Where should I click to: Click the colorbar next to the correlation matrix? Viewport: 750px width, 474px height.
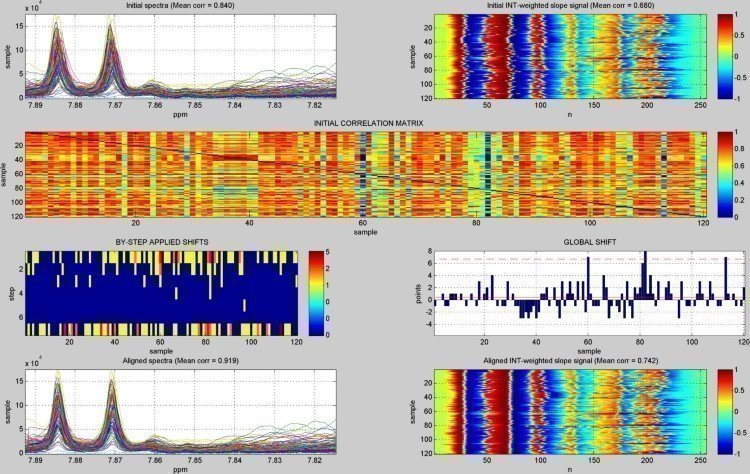pyautogui.click(x=724, y=172)
